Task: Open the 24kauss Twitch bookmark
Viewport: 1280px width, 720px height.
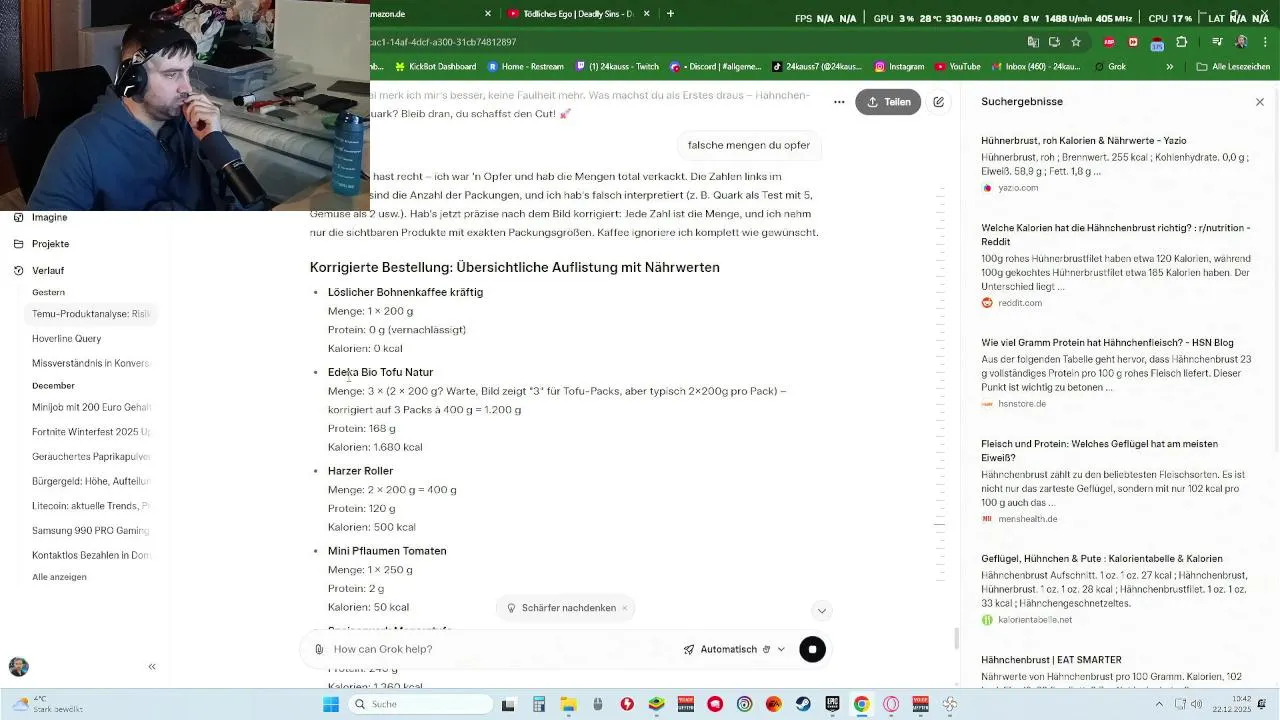Action: 617,67
